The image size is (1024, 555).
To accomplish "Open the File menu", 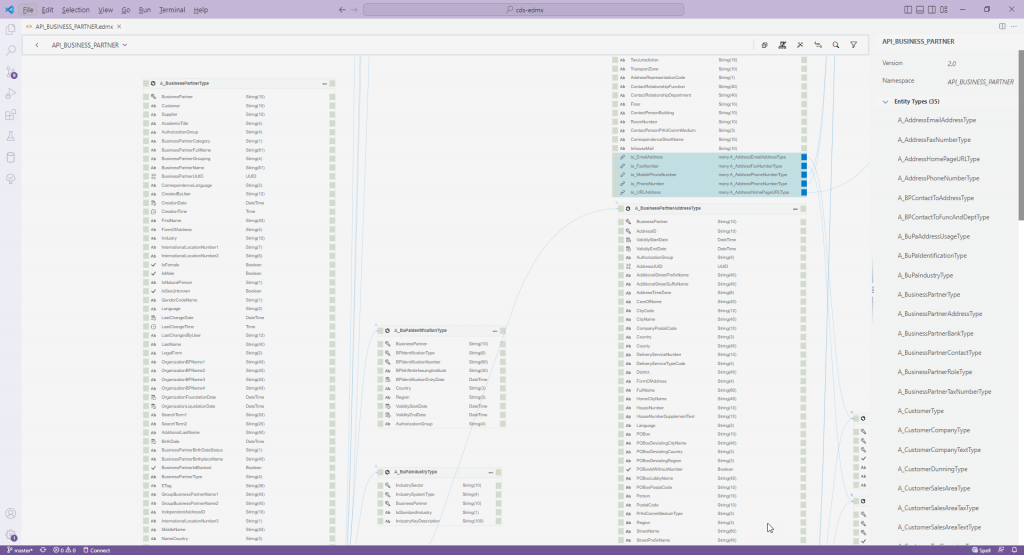I will (27, 10).
